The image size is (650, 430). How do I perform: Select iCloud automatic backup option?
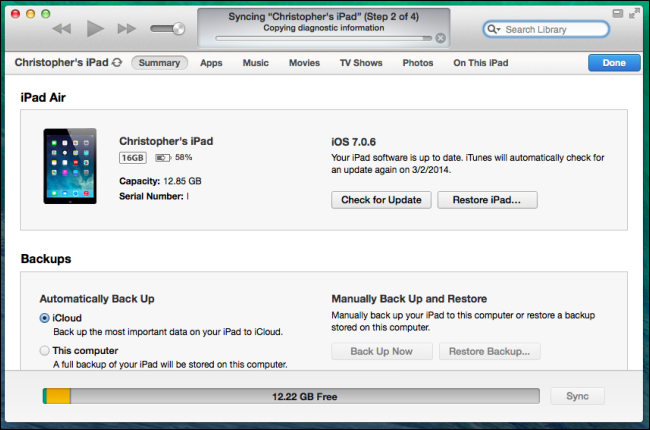point(45,317)
